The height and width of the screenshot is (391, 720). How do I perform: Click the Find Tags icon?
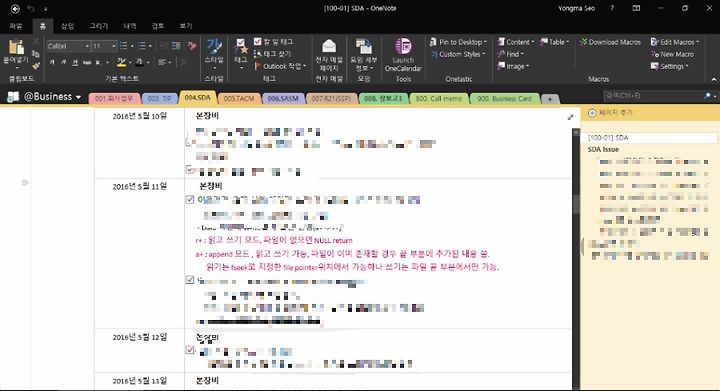pos(258,54)
